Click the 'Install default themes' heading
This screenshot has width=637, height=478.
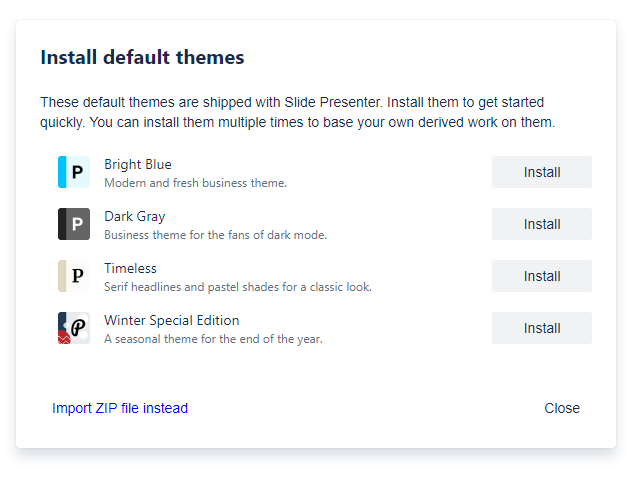(x=142, y=57)
